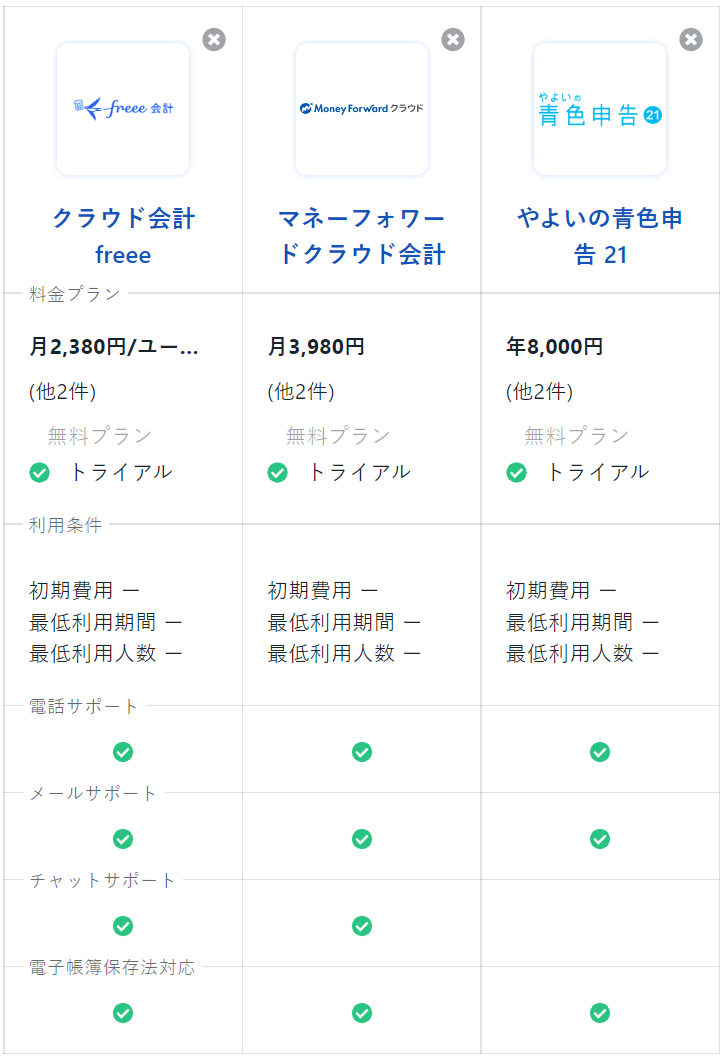Click the やよいの青色申告 21 logo
724x1059 pixels.
[600, 108]
